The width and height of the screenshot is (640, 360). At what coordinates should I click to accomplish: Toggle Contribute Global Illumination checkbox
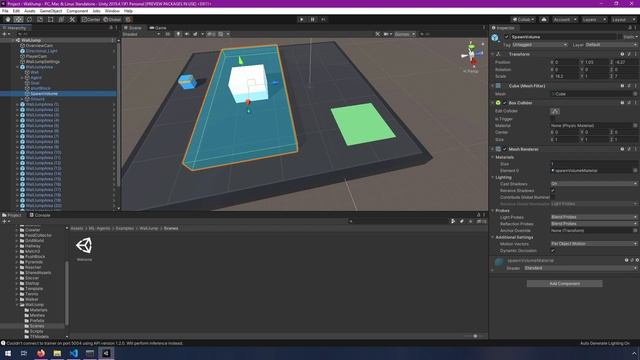[553, 197]
